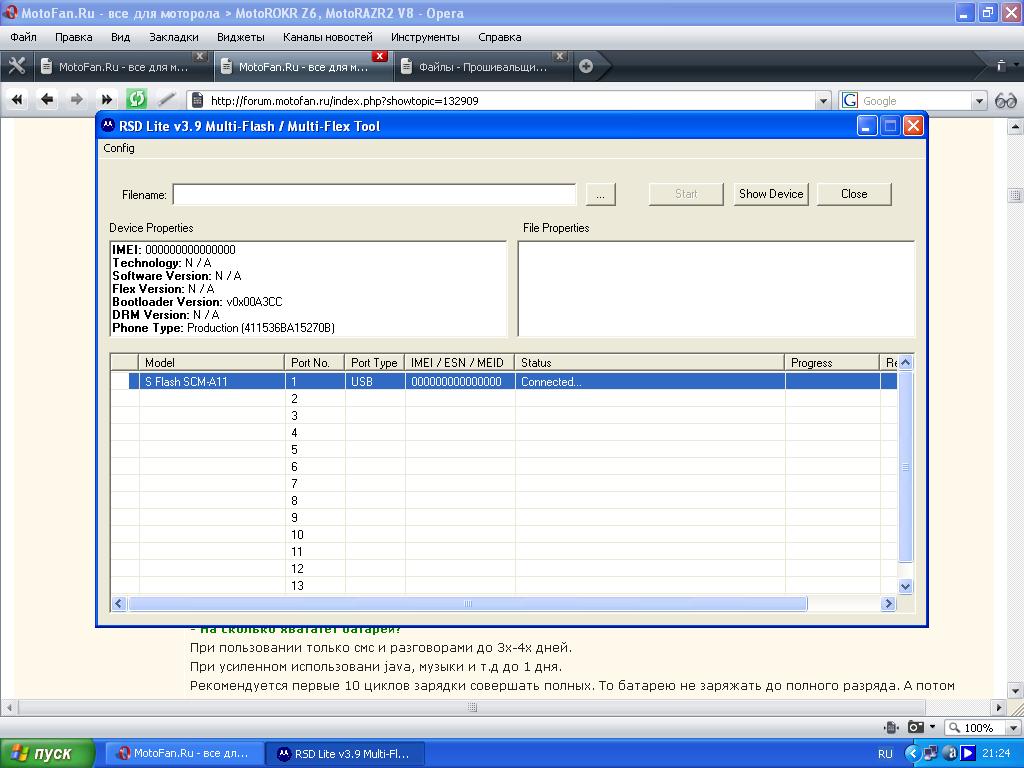This screenshot has width=1024, height=768.
Task: Click the Google search input field
Action: coord(916,101)
